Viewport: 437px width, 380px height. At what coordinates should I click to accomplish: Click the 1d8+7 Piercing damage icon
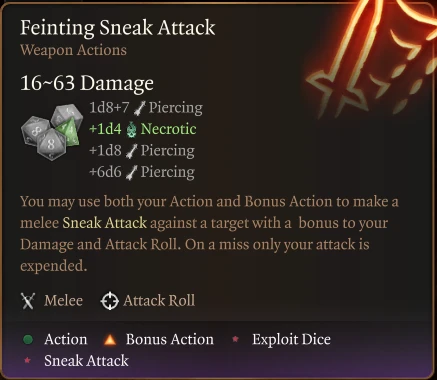click(x=140, y=108)
